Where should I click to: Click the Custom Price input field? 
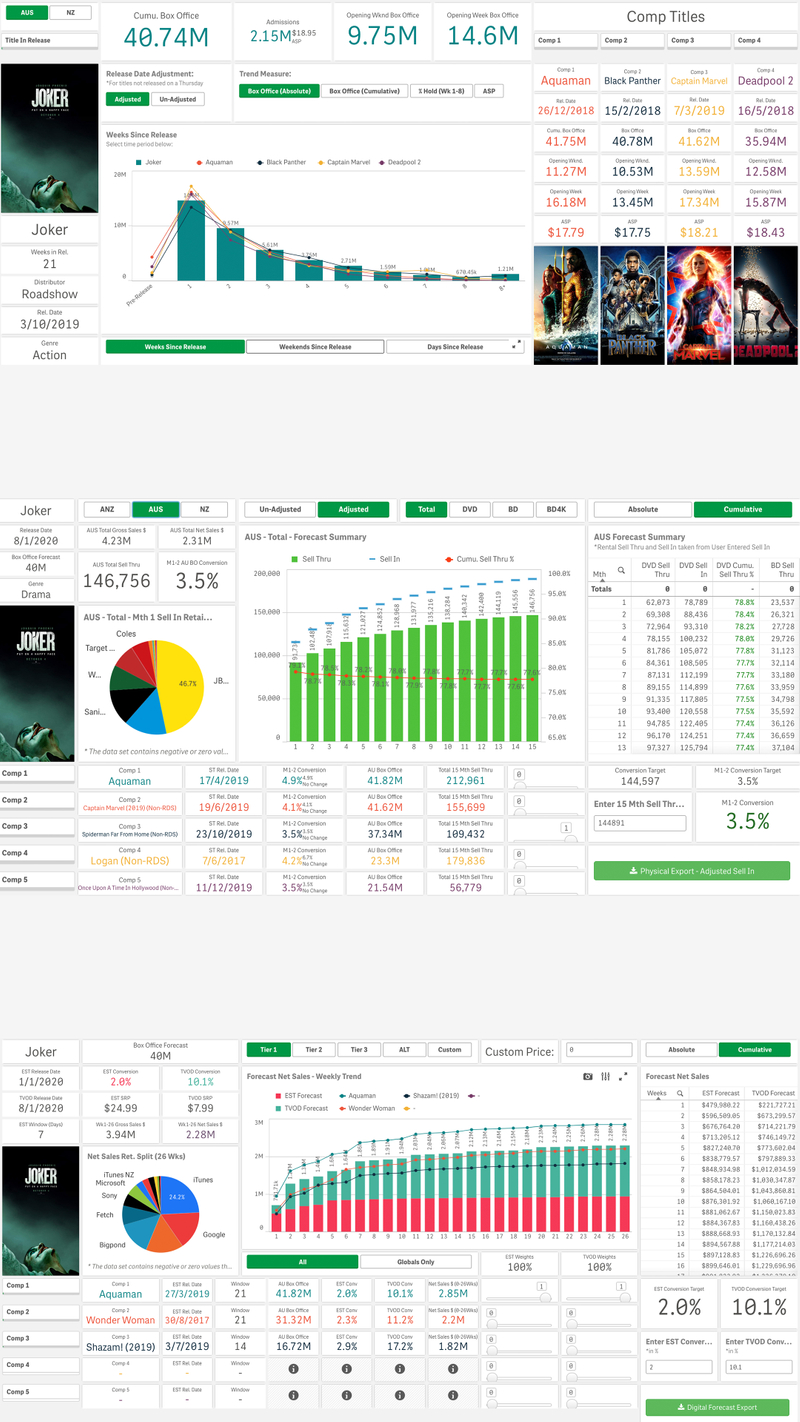[599, 1051]
